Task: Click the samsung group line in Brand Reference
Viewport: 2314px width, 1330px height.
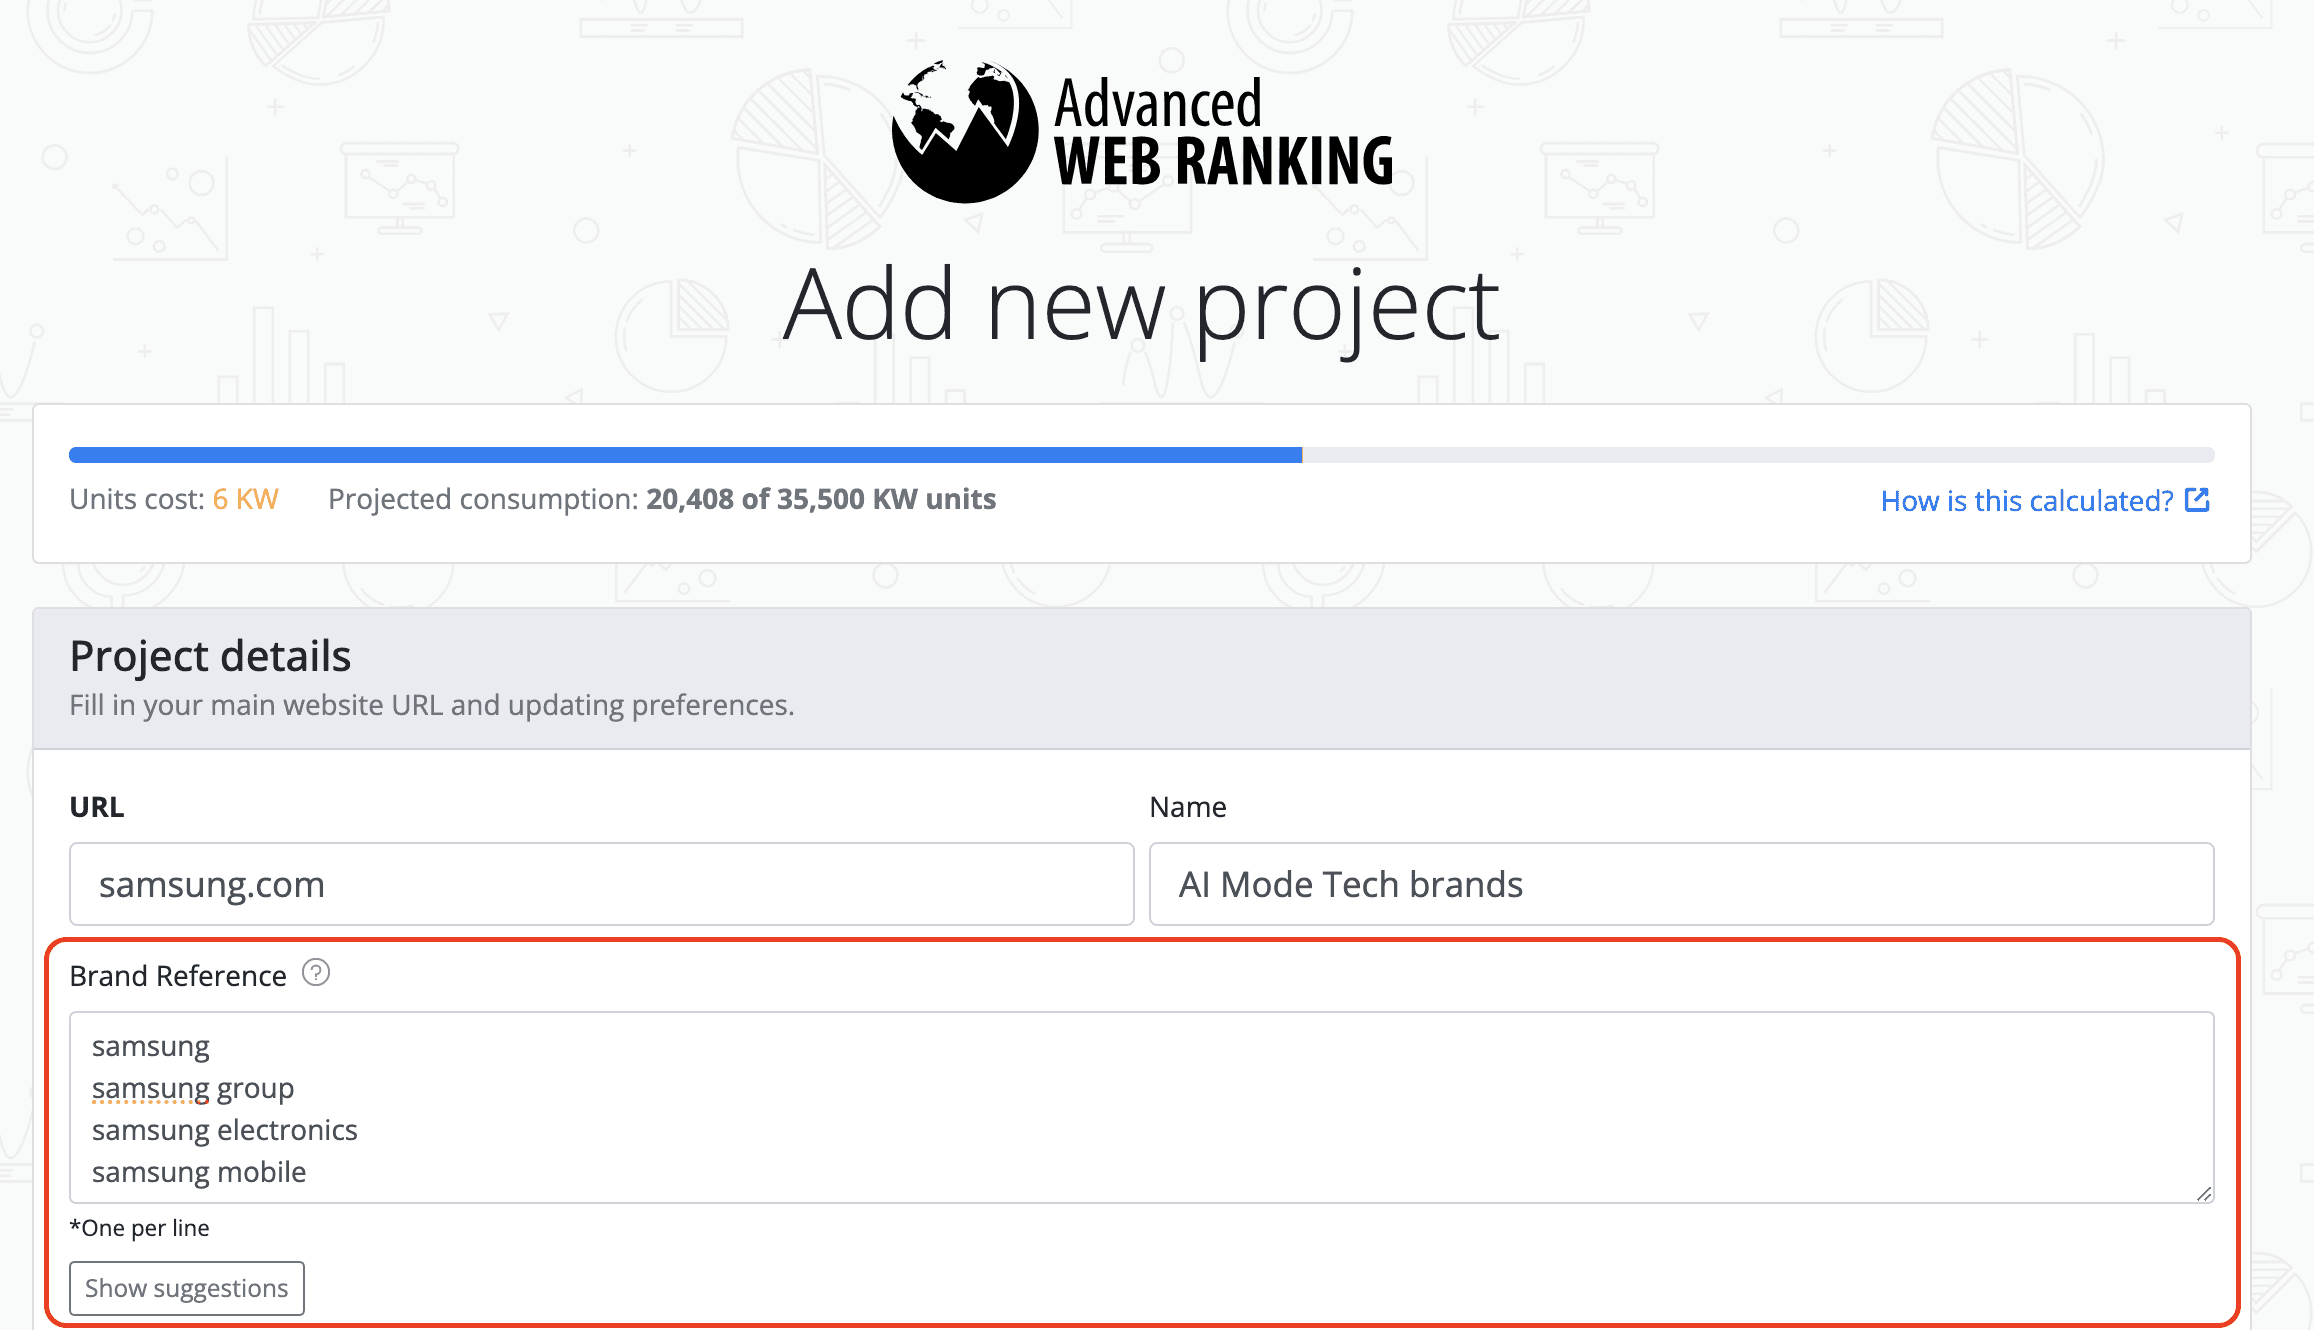Action: (x=193, y=1088)
